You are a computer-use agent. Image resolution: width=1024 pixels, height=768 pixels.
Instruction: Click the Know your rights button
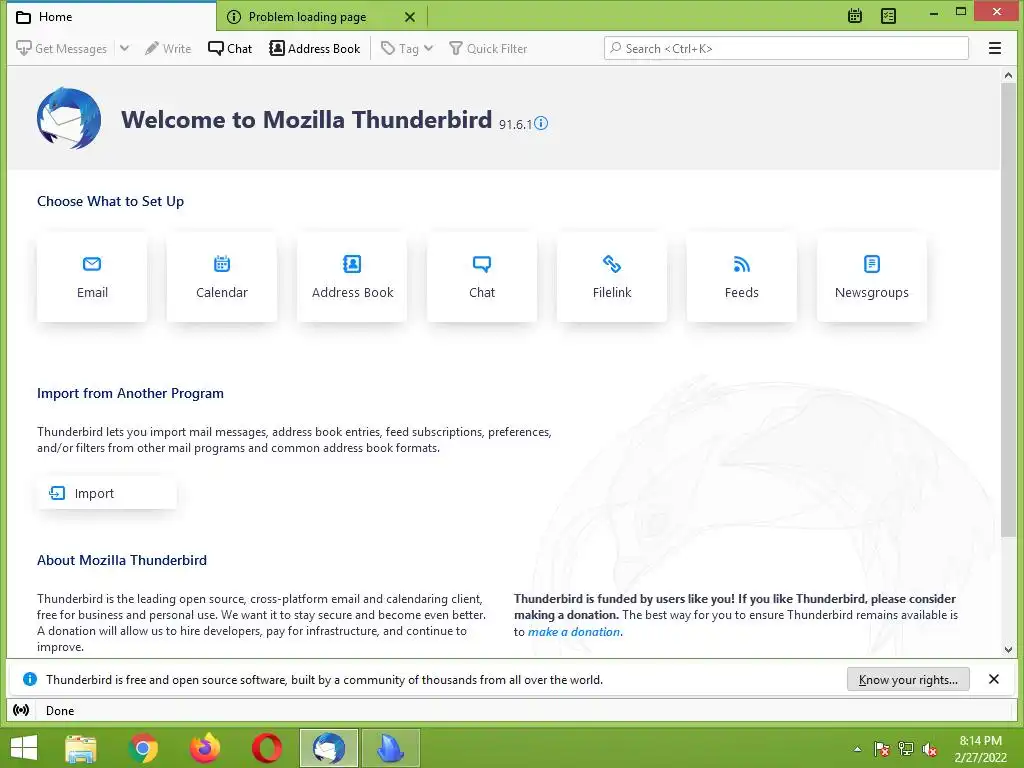pos(908,679)
